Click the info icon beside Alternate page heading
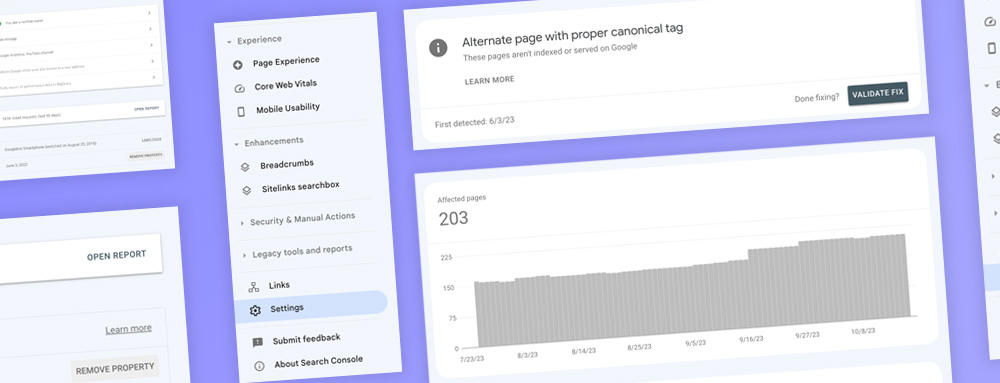Image resolution: width=1000 pixels, height=383 pixels. (x=438, y=48)
